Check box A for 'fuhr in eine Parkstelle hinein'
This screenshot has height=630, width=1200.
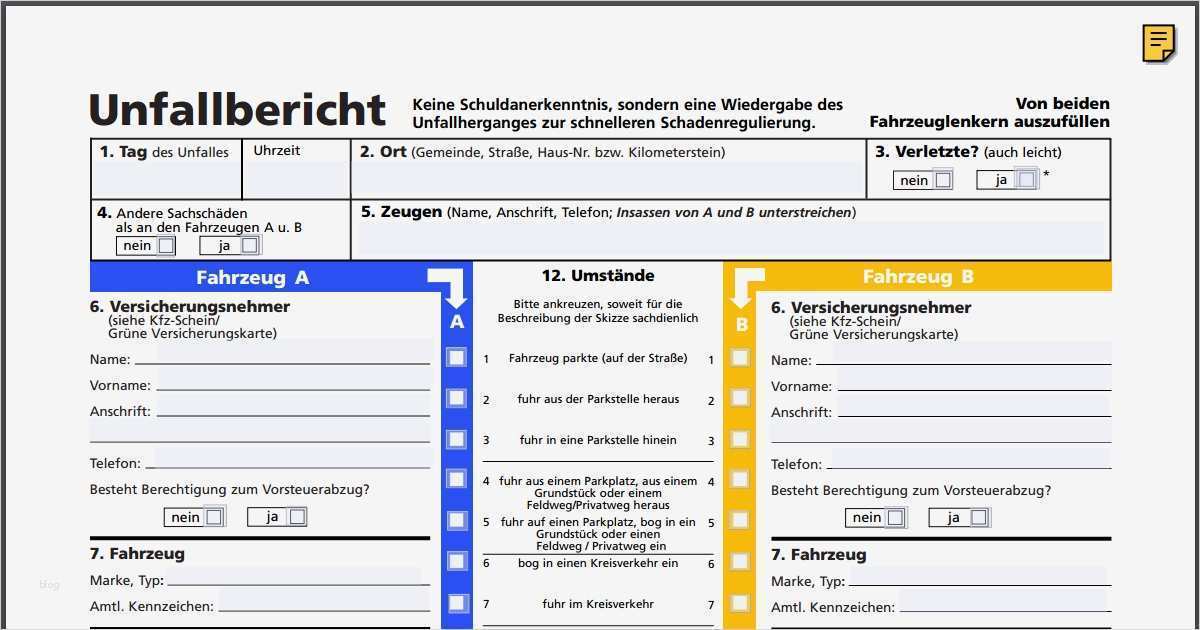[456, 439]
